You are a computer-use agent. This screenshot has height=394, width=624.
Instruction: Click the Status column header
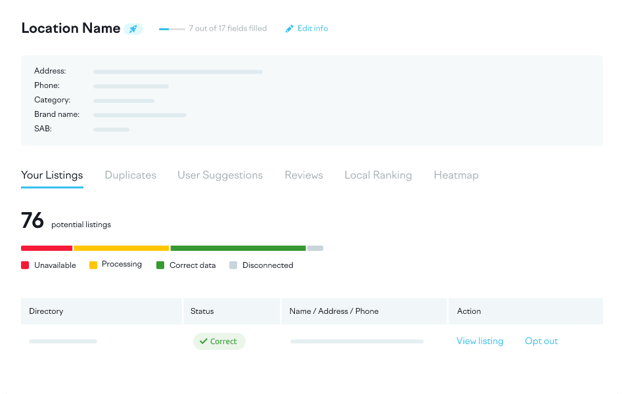(x=232, y=311)
